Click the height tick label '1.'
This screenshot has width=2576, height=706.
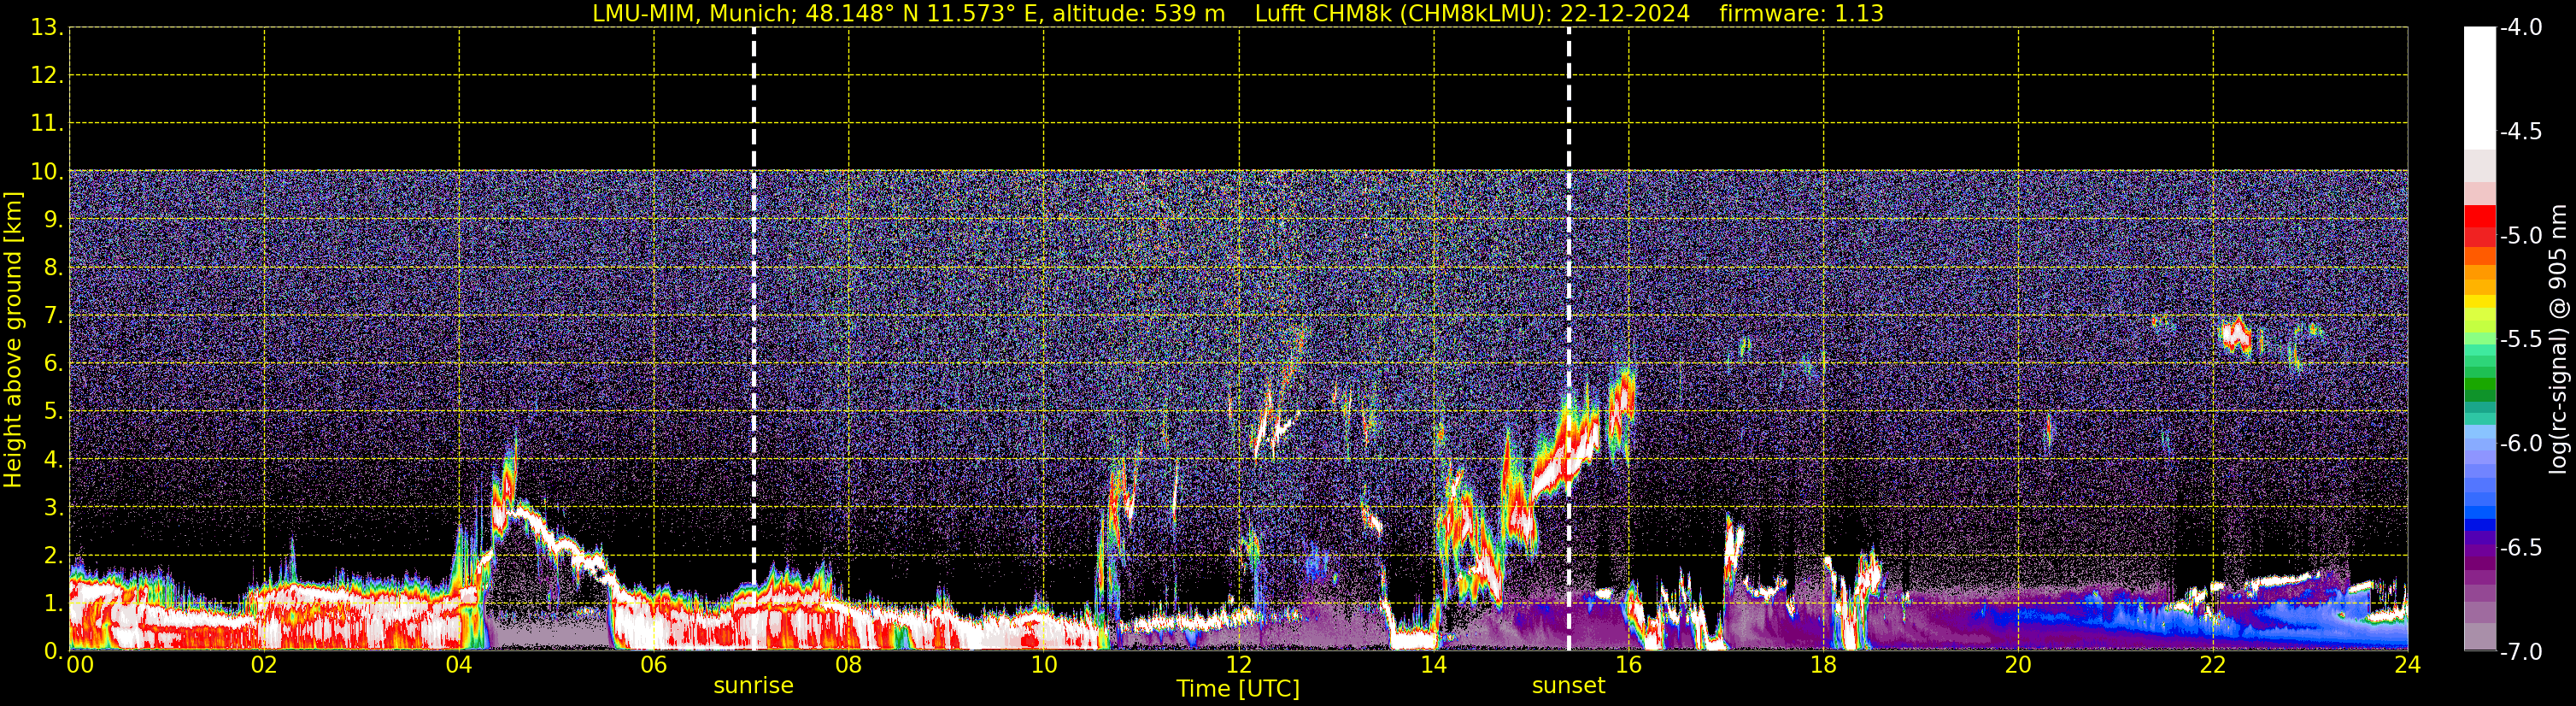[x=53, y=603]
